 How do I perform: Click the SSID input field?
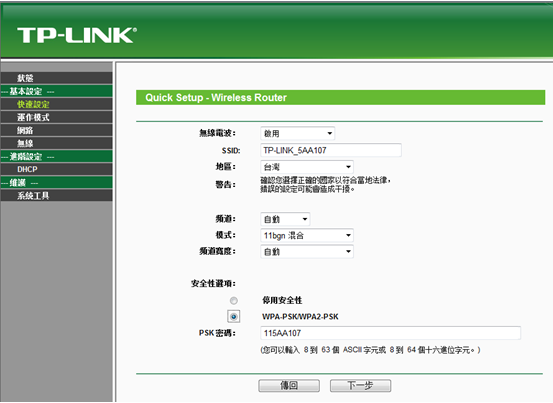click(x=331, y=150)
